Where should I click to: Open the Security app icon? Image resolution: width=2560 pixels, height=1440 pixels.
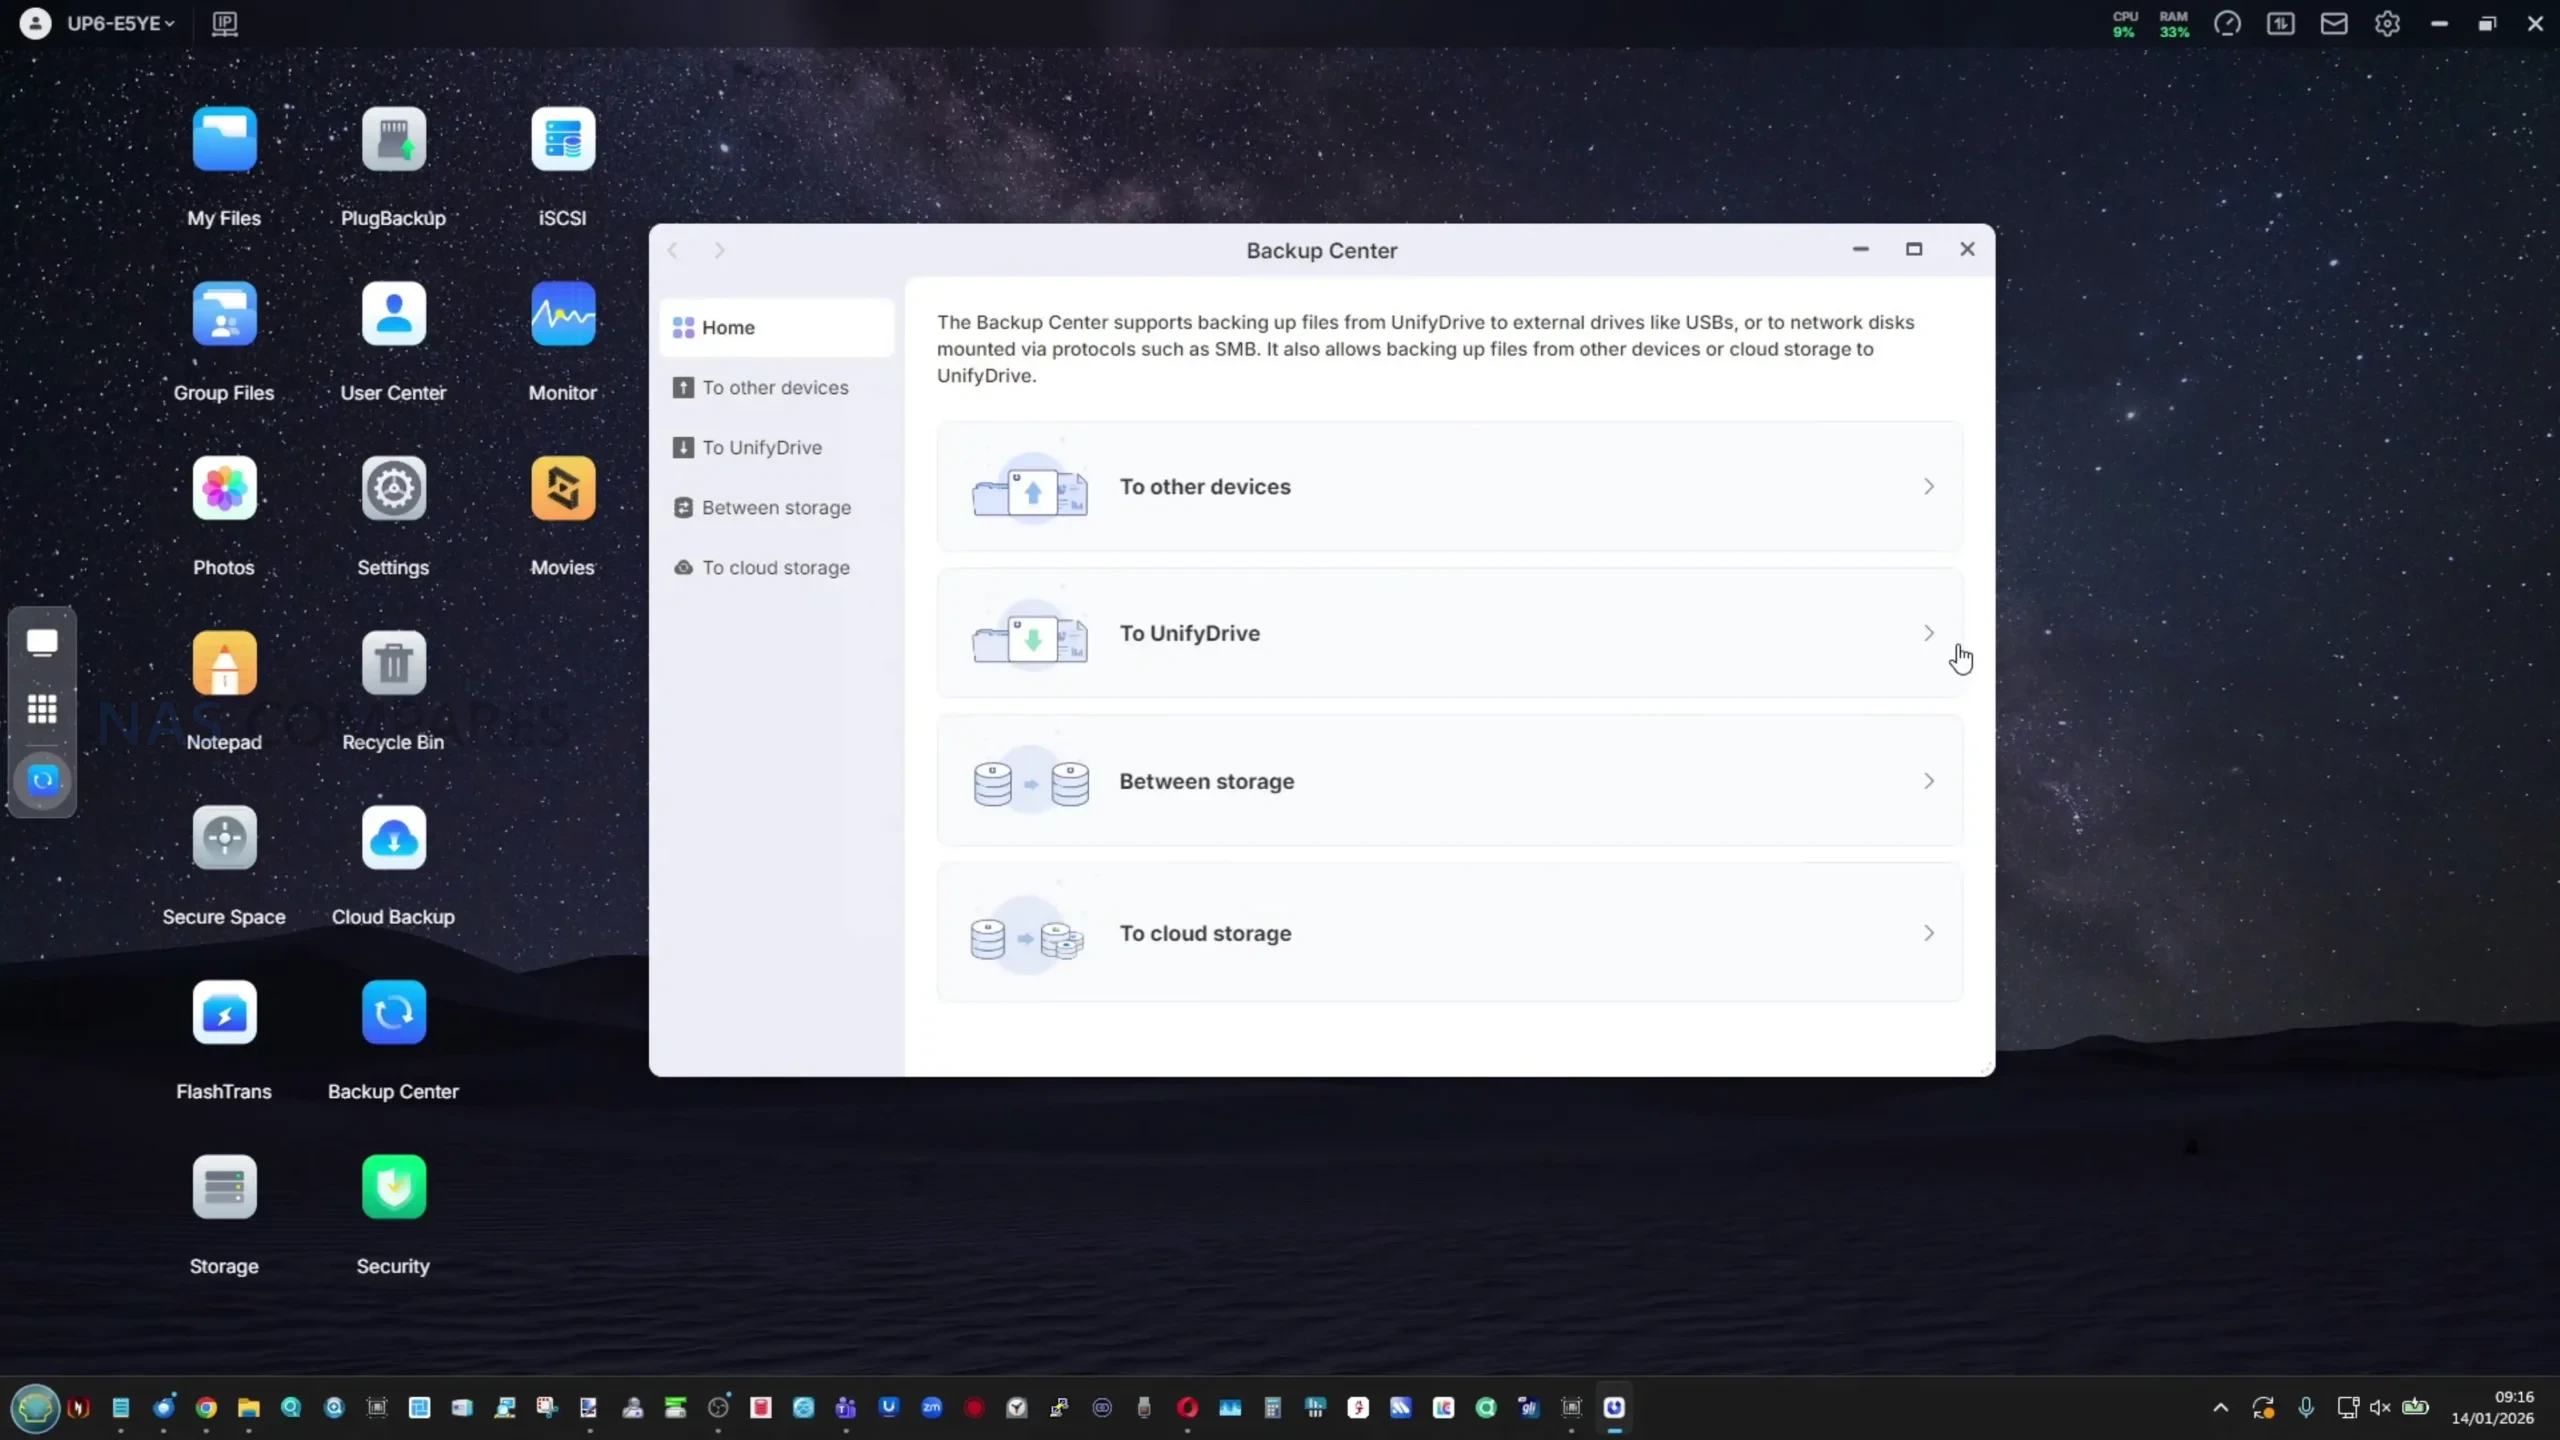point(393,1187)
